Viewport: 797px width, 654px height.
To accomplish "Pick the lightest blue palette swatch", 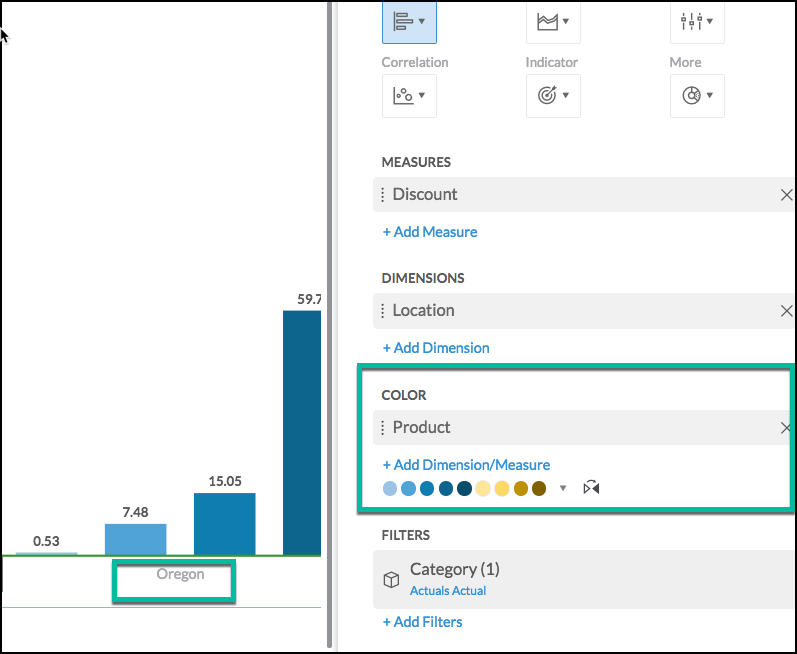I will (390, 488).
